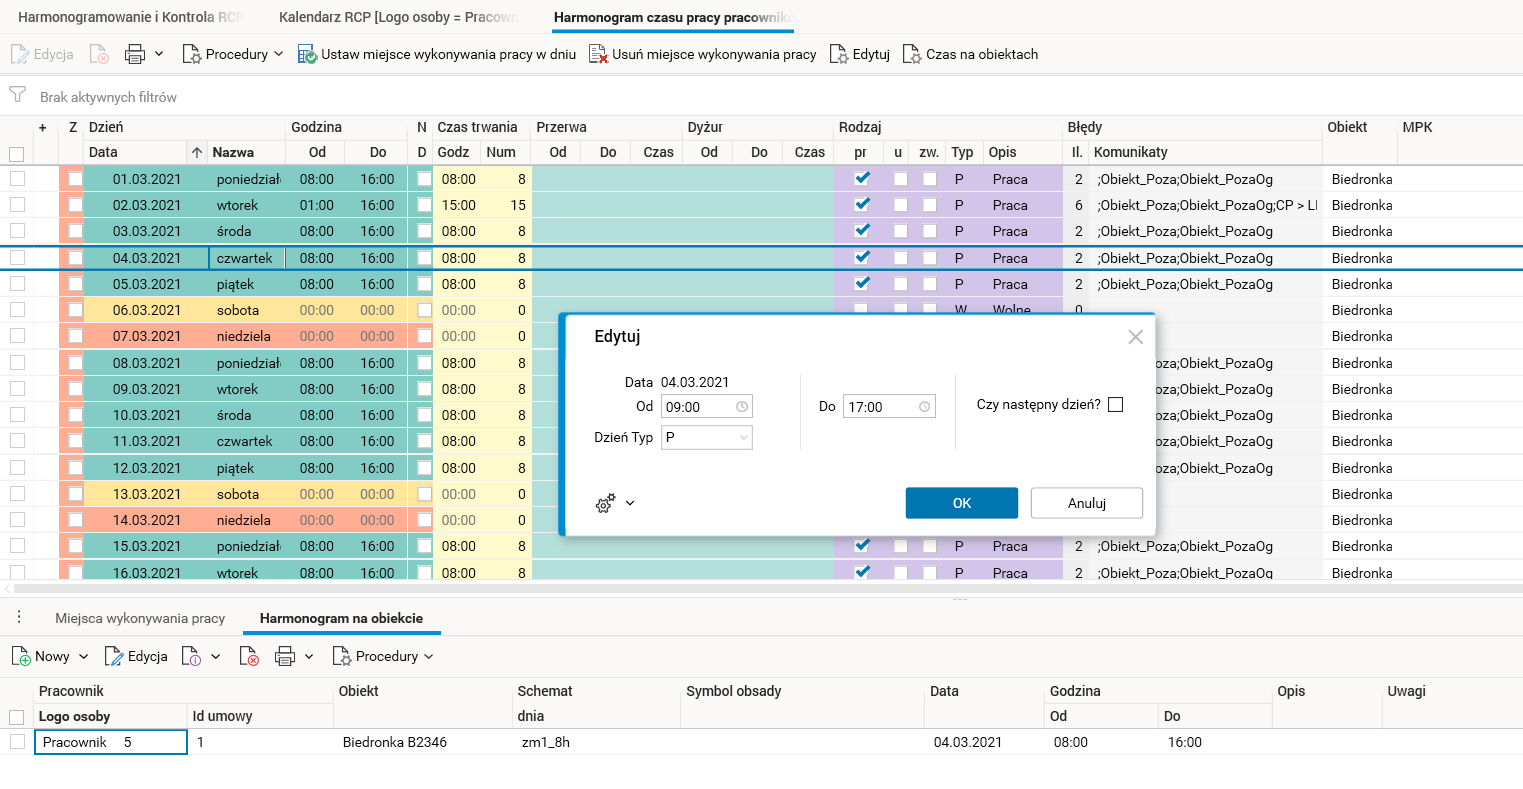1523x789 pixels.
Task: Check the row selector for 01.03.2021
Action: point(17,179)
